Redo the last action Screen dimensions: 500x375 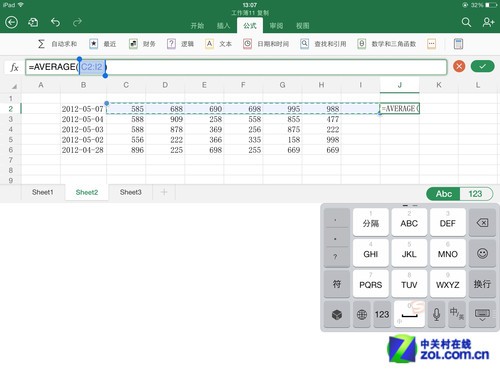click(x=77, y=22)
